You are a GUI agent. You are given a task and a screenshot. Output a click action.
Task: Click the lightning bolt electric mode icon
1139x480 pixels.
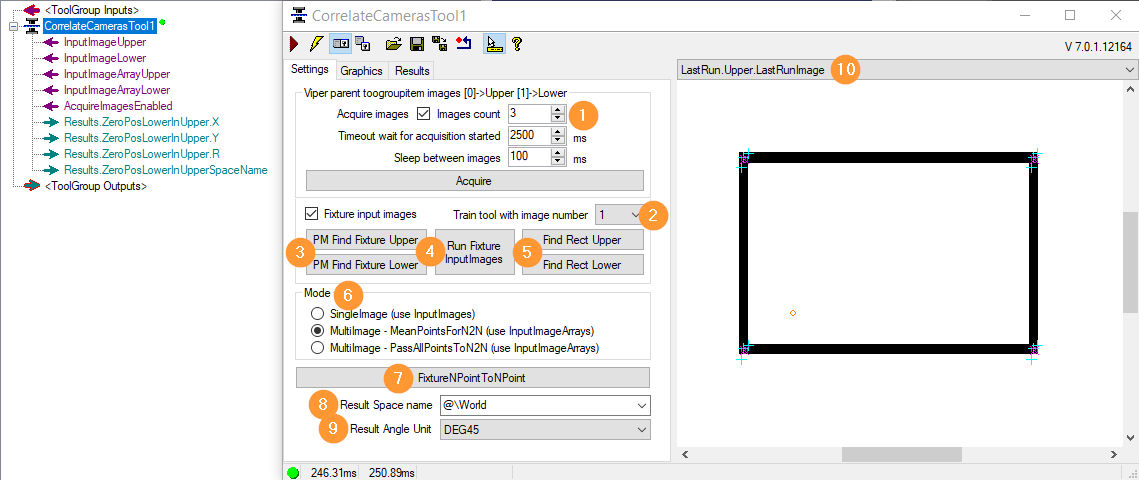pos(315,44)
